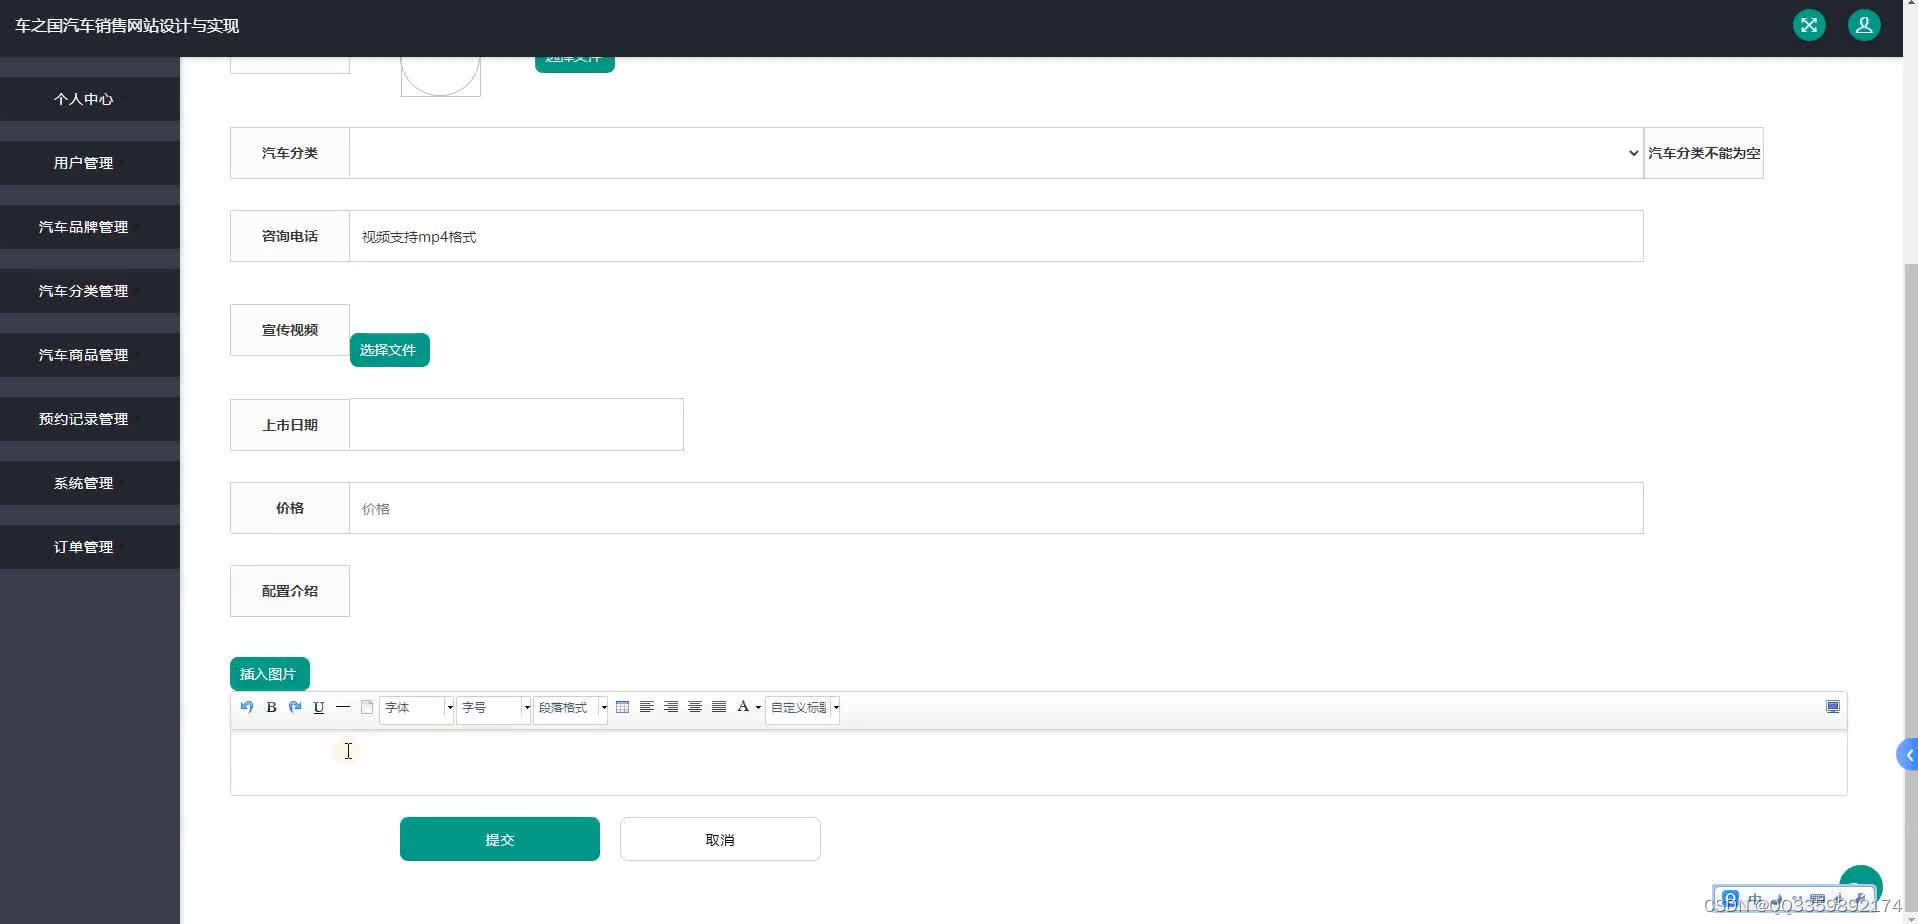Click the font color A icon
Image resolution: width=1918 pixels, height=924 pixels.
pyautogui.click(x=743, y=707)
